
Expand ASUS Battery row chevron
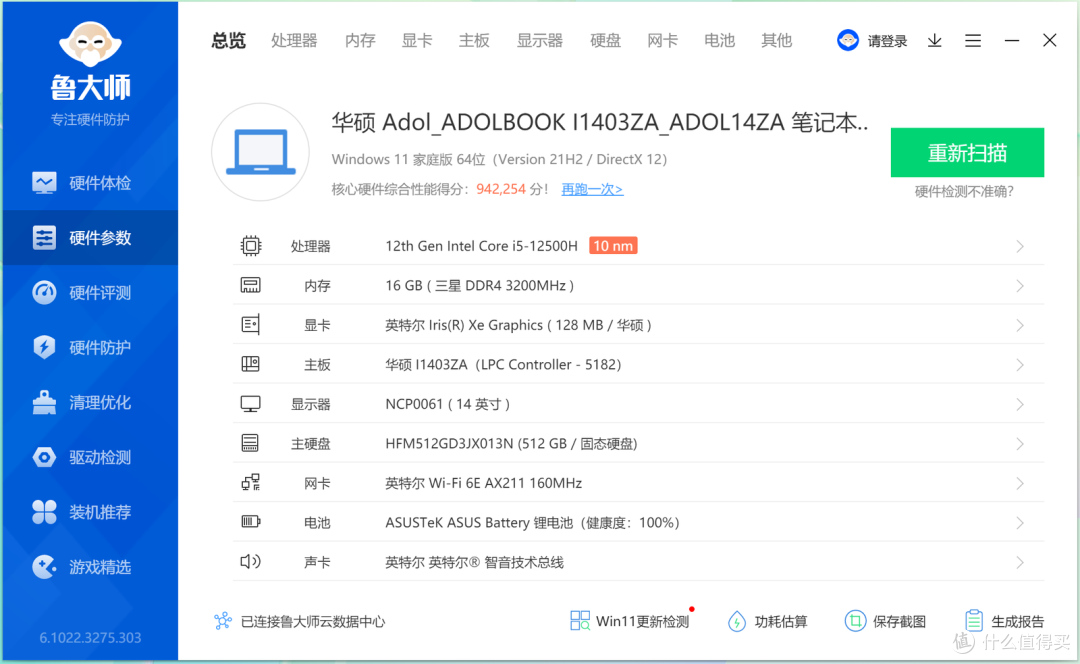click(1020, 523)
